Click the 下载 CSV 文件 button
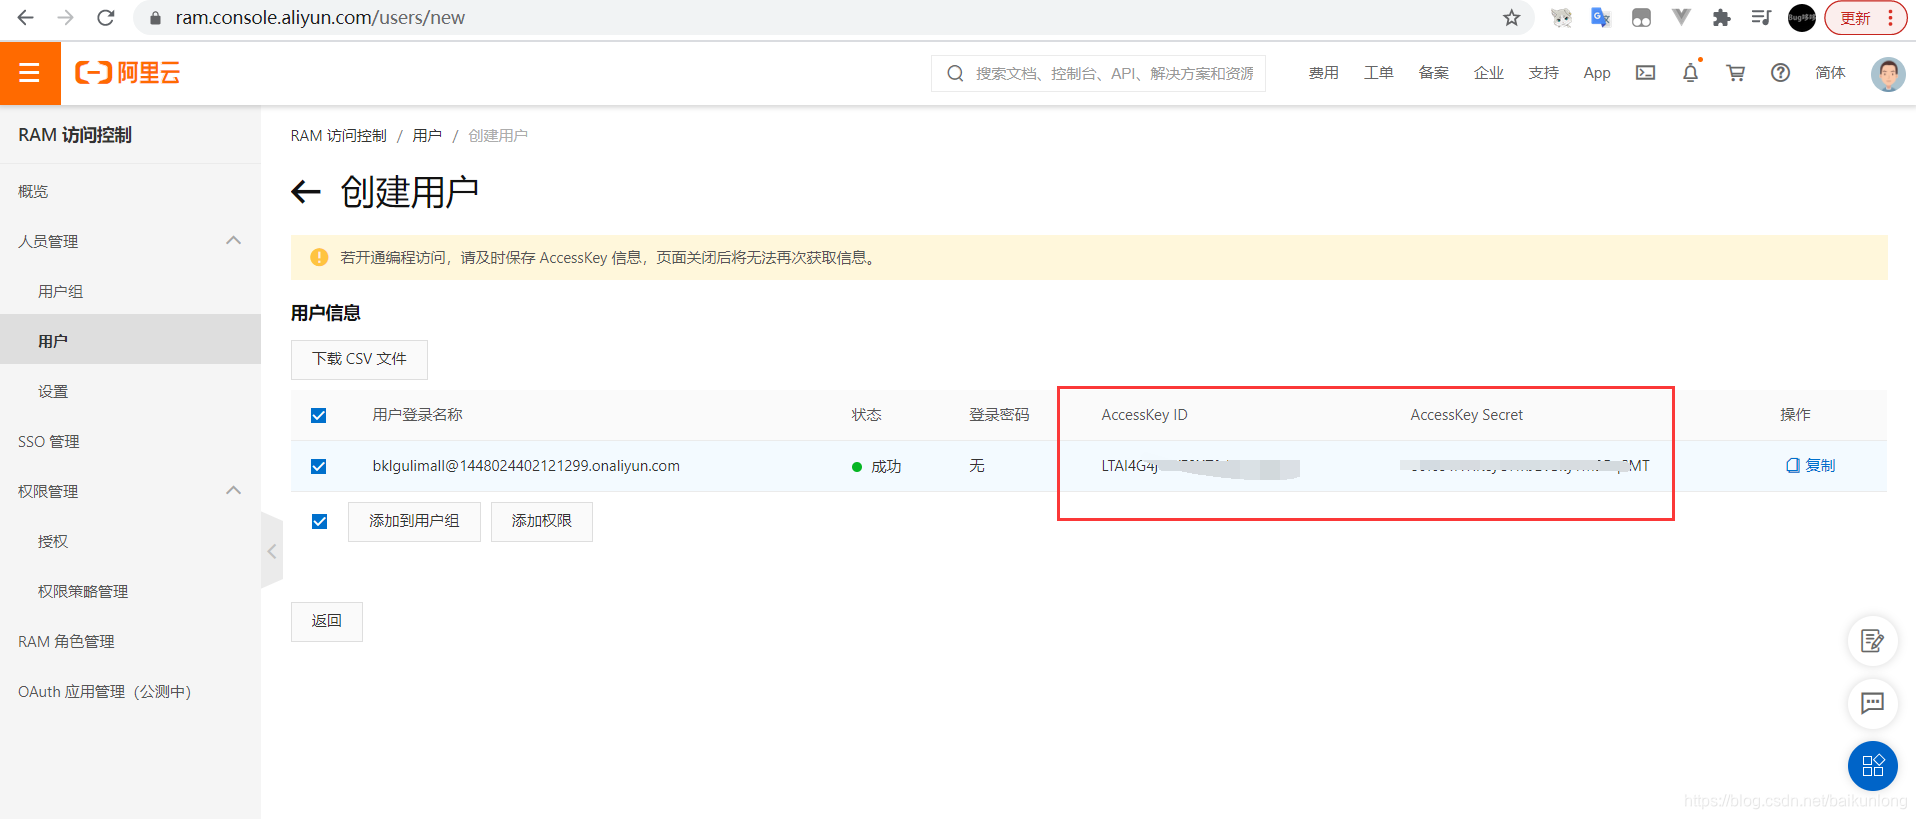 click(359, 359)
